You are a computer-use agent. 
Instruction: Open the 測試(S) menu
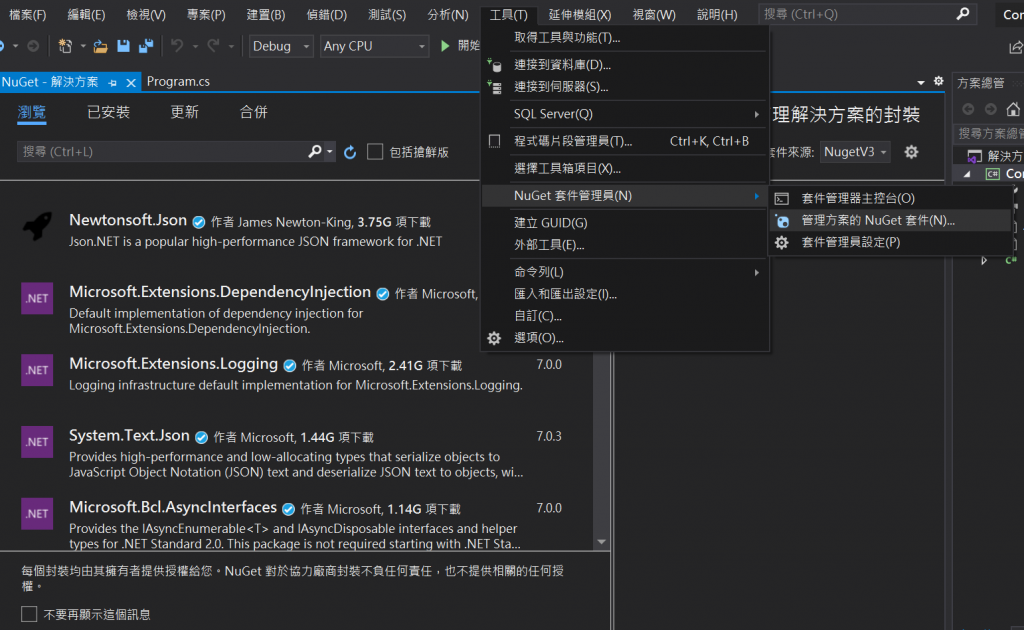(387, 14)
